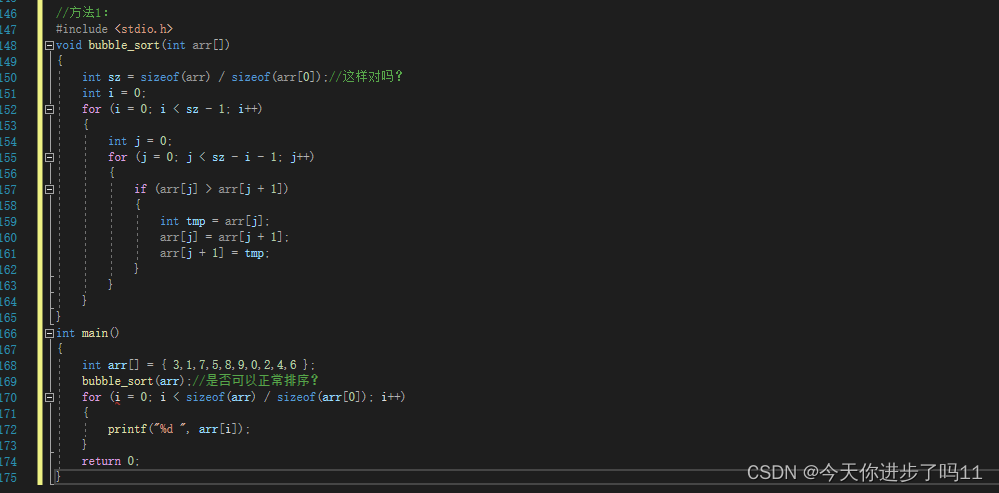The width and height of the screenshot is (999, 493).
Task: Click the //这样对吗? comment
Action: (x=366, y=77)
